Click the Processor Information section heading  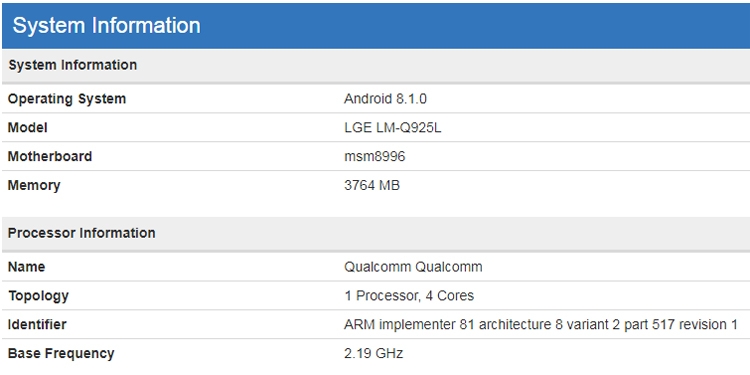pos(82,233)
